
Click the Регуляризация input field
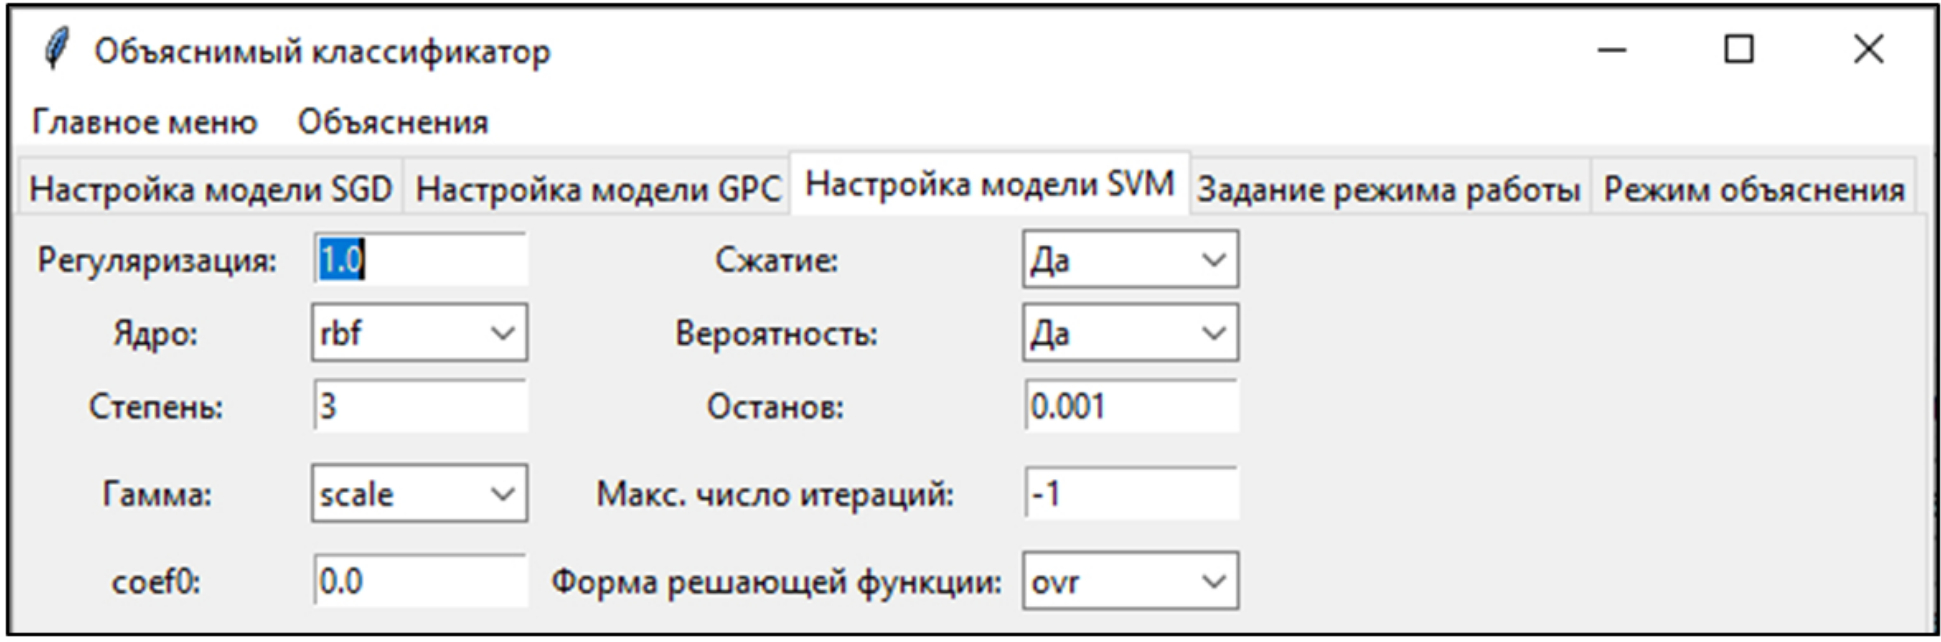tap(420, 260)
